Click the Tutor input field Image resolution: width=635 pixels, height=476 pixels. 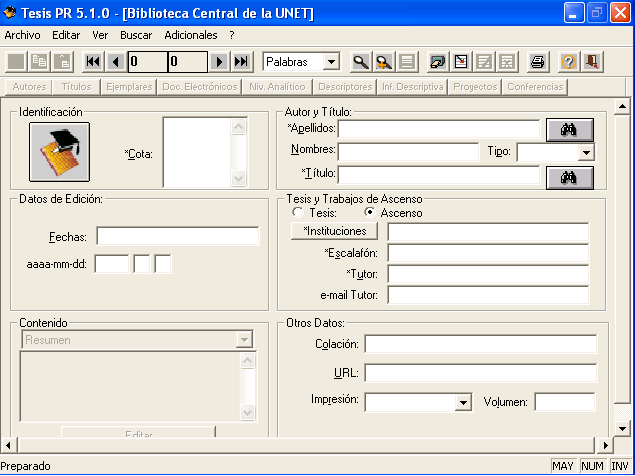tap(488, 274)
